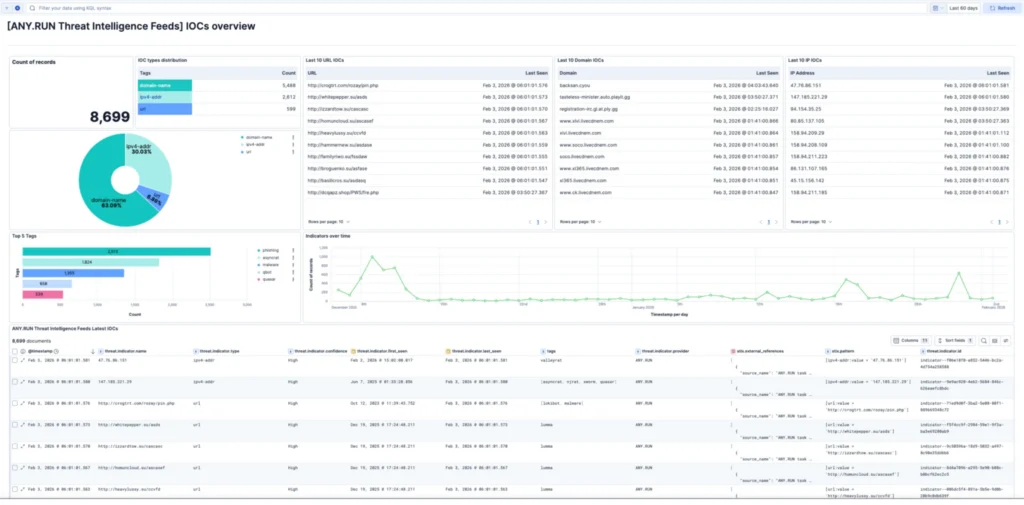Image resolution: width=1024 pixels, height=505 pixels.
Task: Go to next page in Last 10 Domain IOCs
Action: click(778, 222)
